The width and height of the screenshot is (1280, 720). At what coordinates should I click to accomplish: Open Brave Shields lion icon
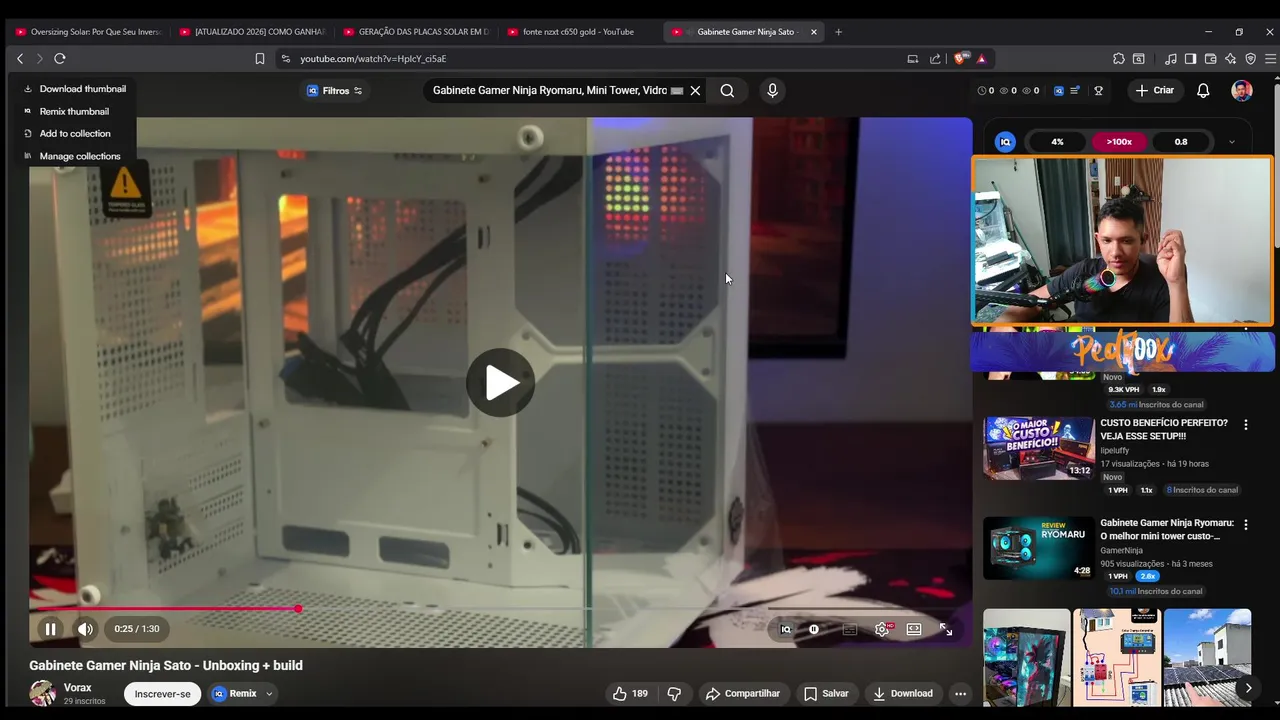click(961, 59)
